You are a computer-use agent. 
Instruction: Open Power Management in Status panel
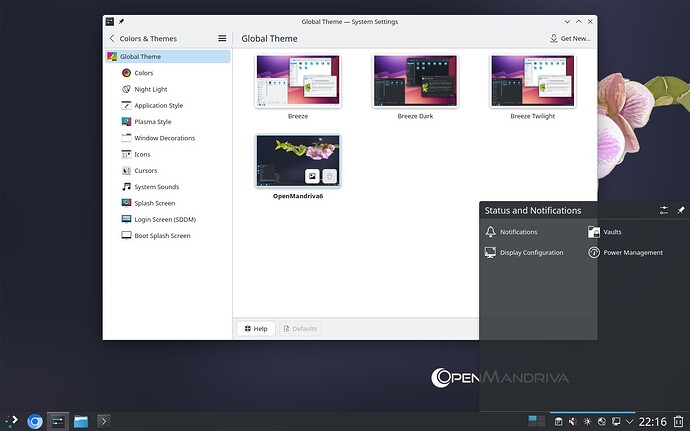coord(625,252)
